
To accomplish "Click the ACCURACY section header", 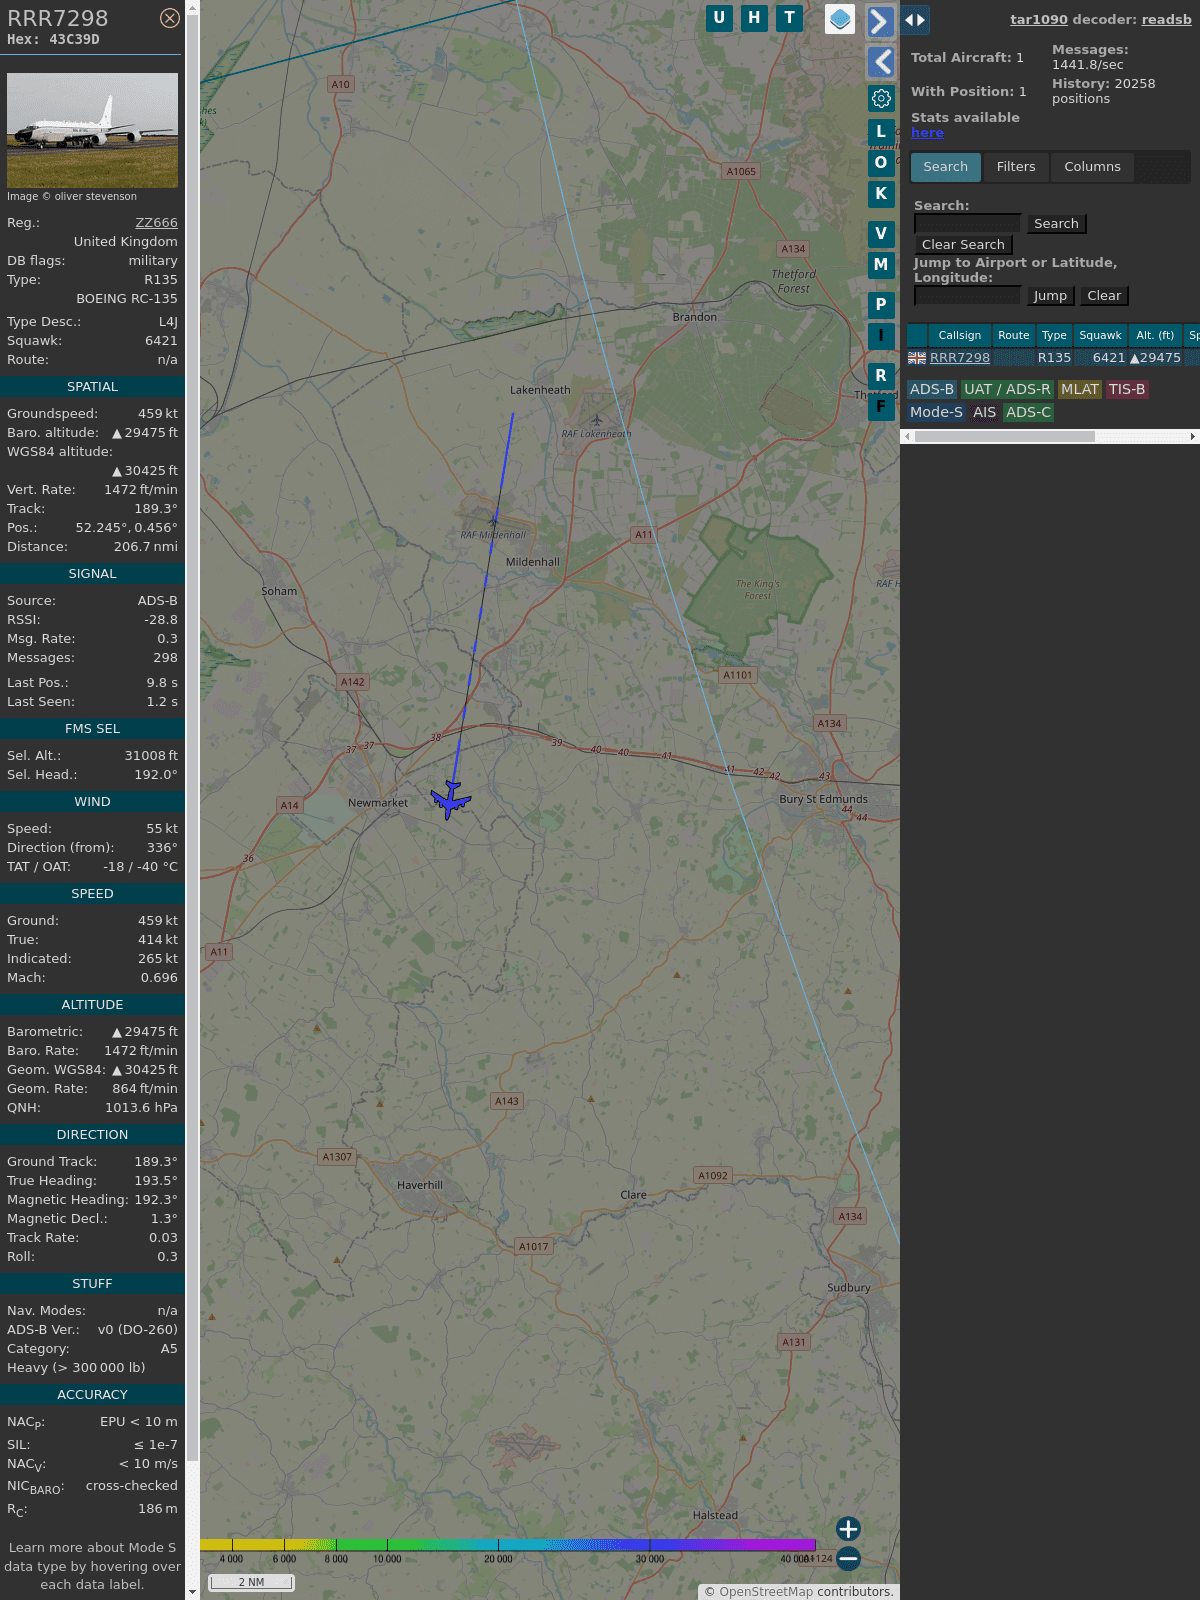I will pyautogui.click(x=92, y=1394).
